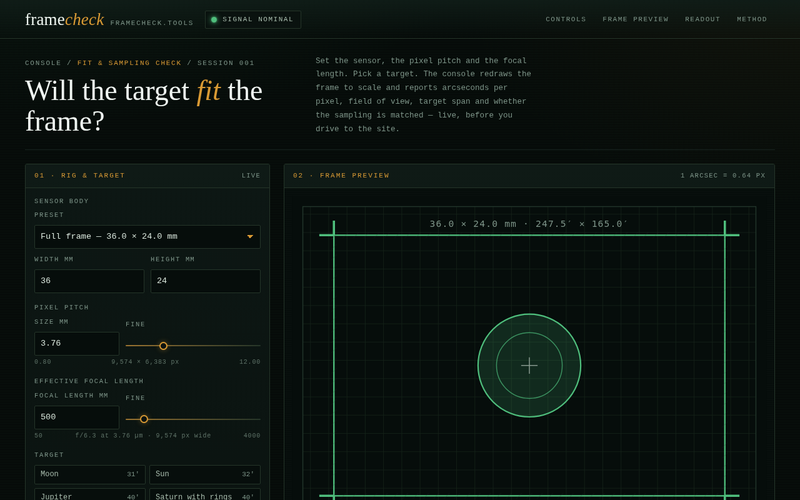Open the Readout nav item
This screenshot has width=800, height=500.
coord(702,19)
